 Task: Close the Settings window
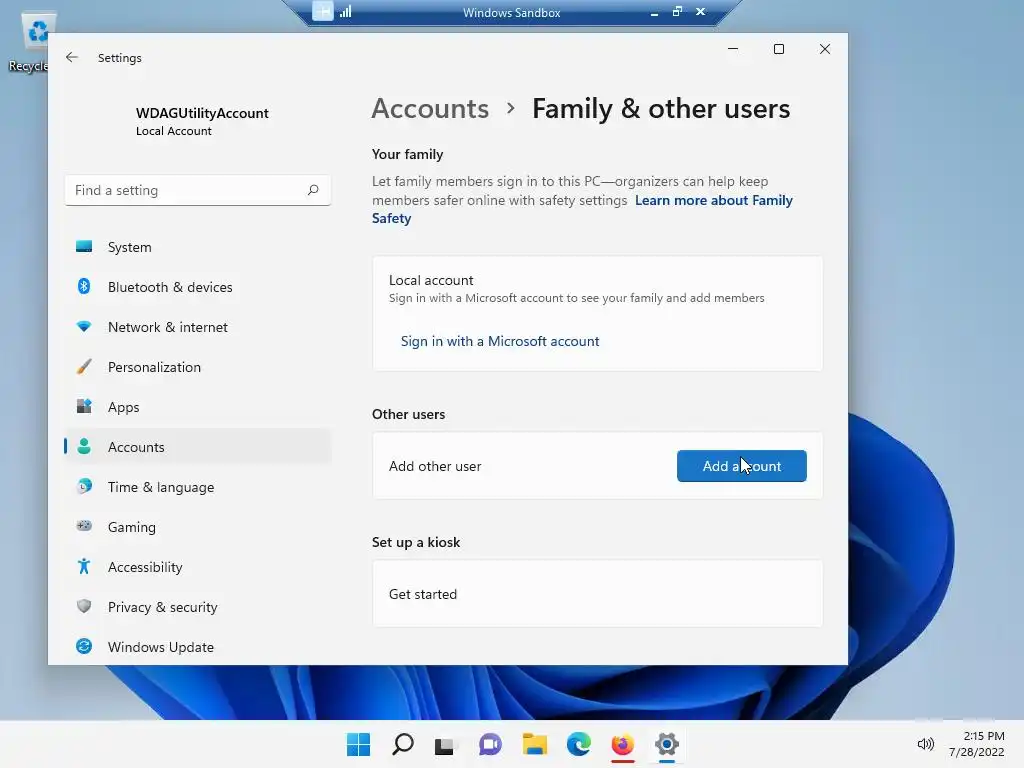click(825, 49)
